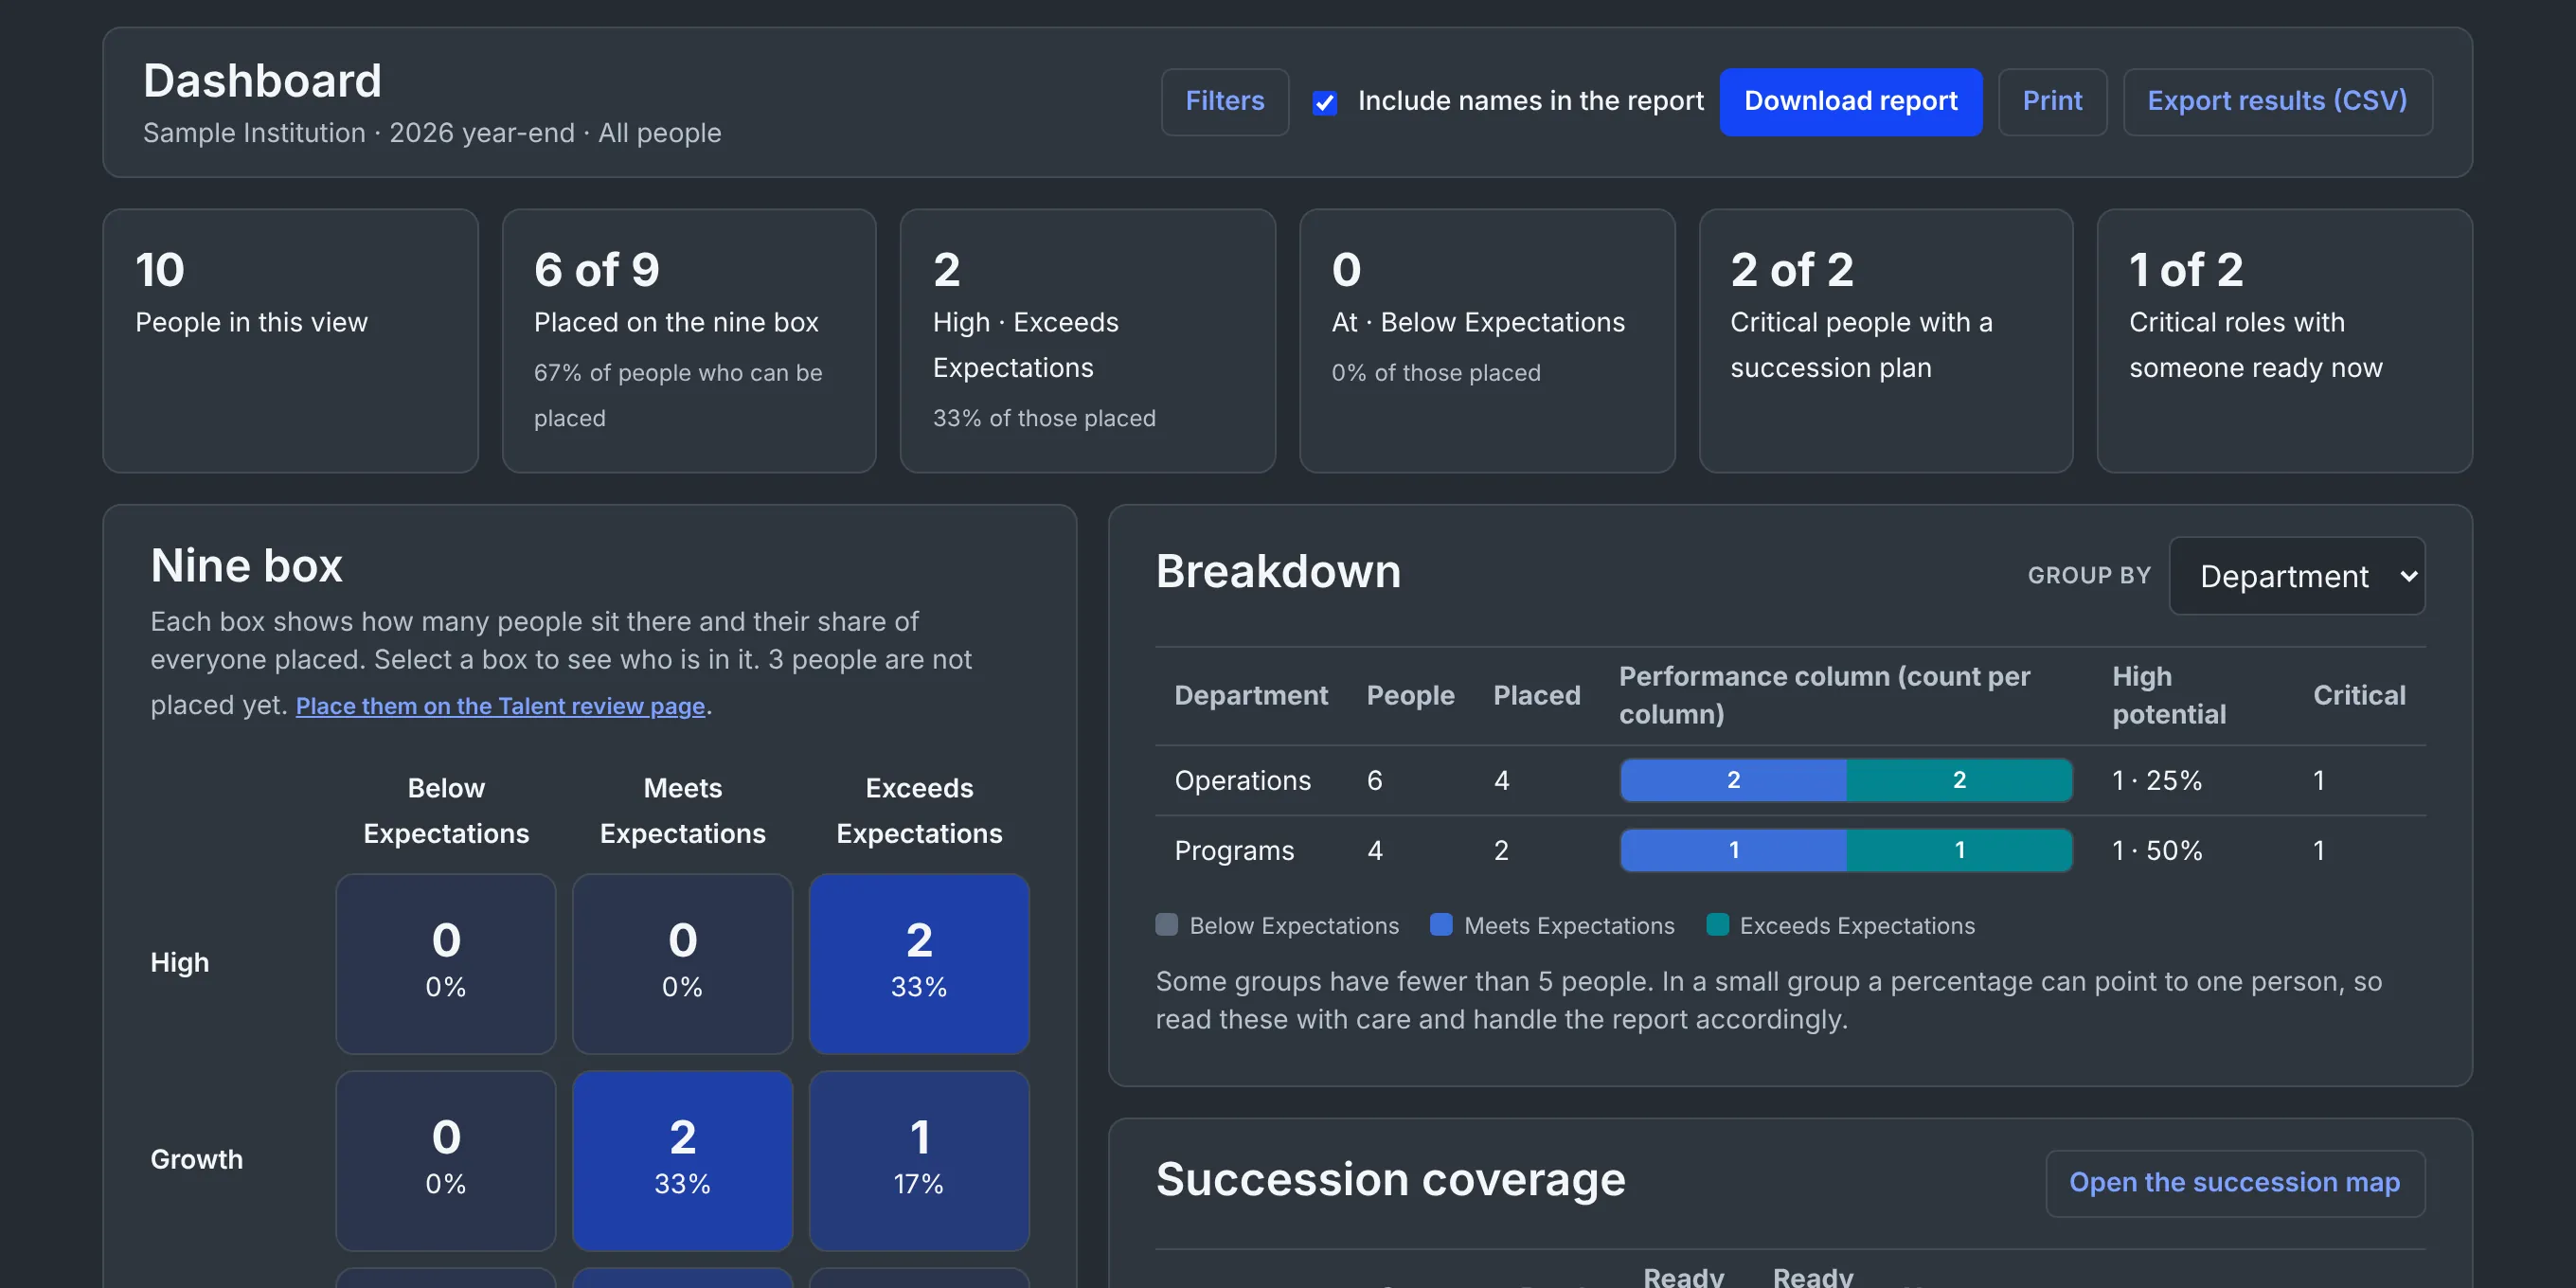The height and width of the screenshot is (1288, 2576).
Task: Select the Growth Meets Expectations box with 2
Action: [x=682, y=1160]
